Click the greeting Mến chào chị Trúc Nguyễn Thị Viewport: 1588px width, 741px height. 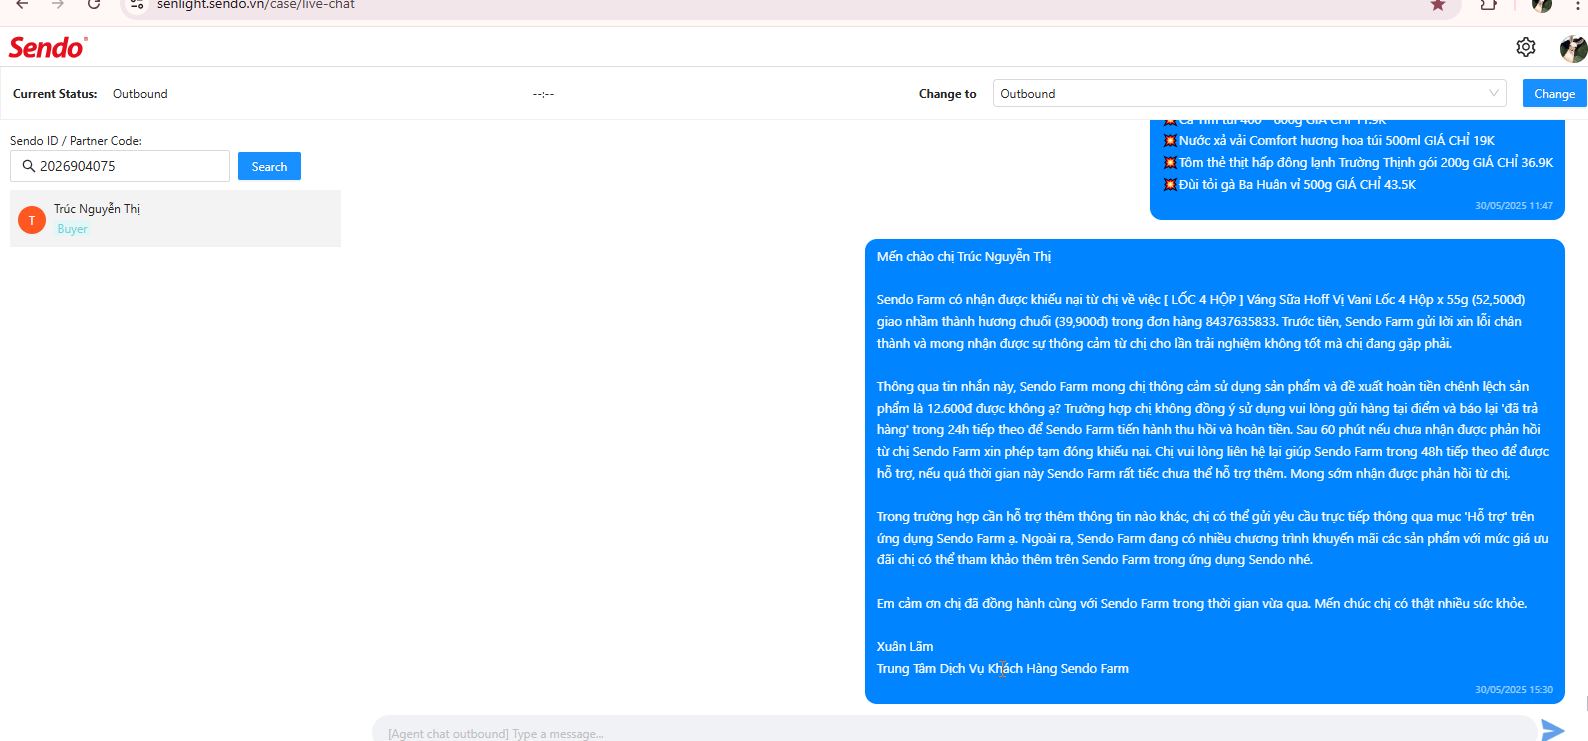(x=964, y=257)
